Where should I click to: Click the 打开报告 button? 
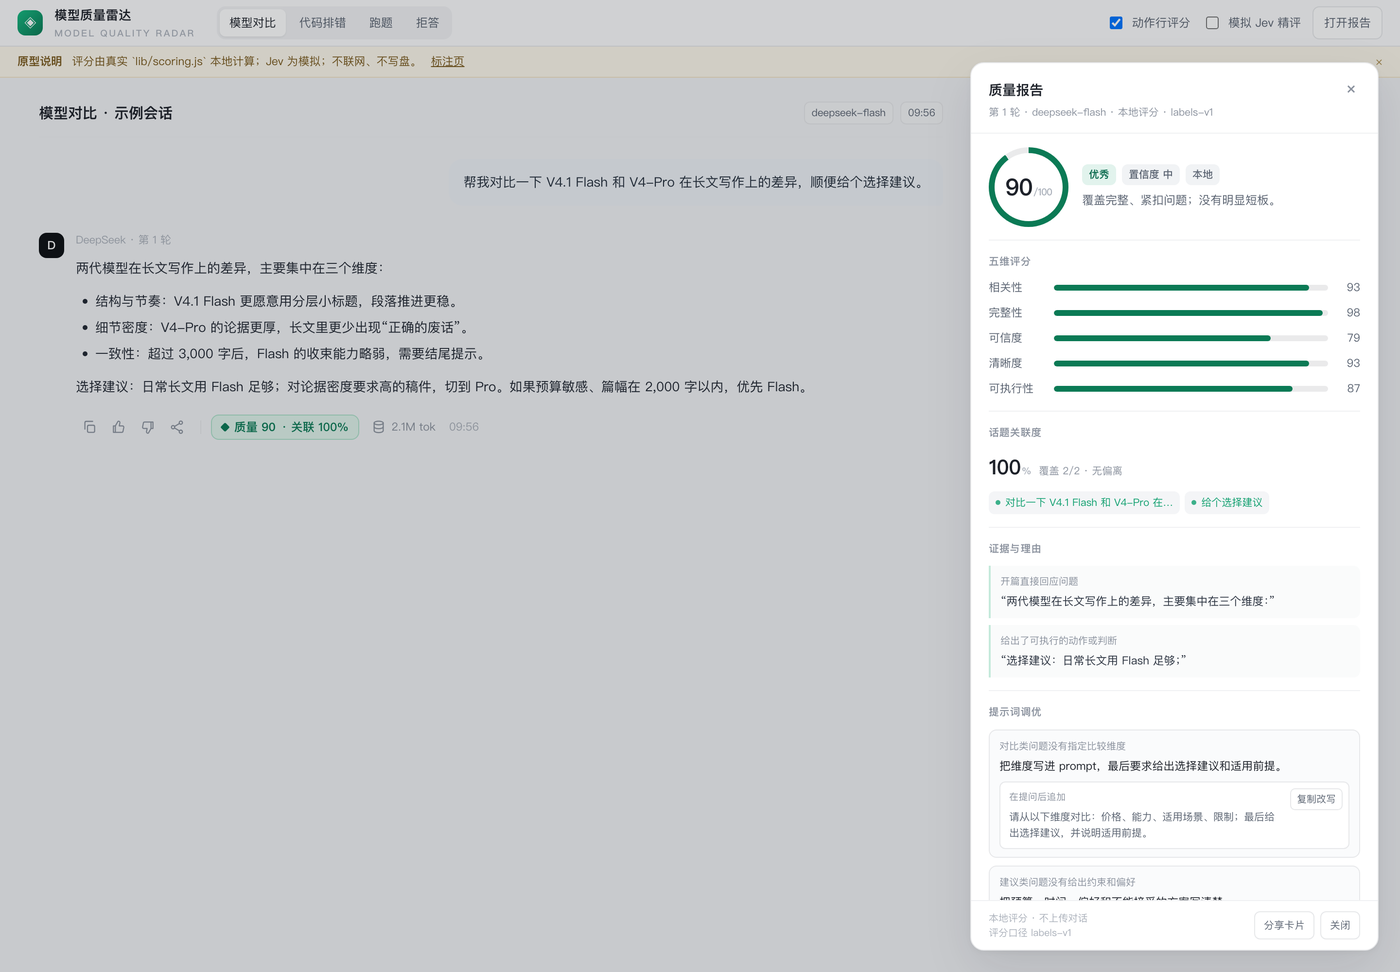coord(1347,22)
